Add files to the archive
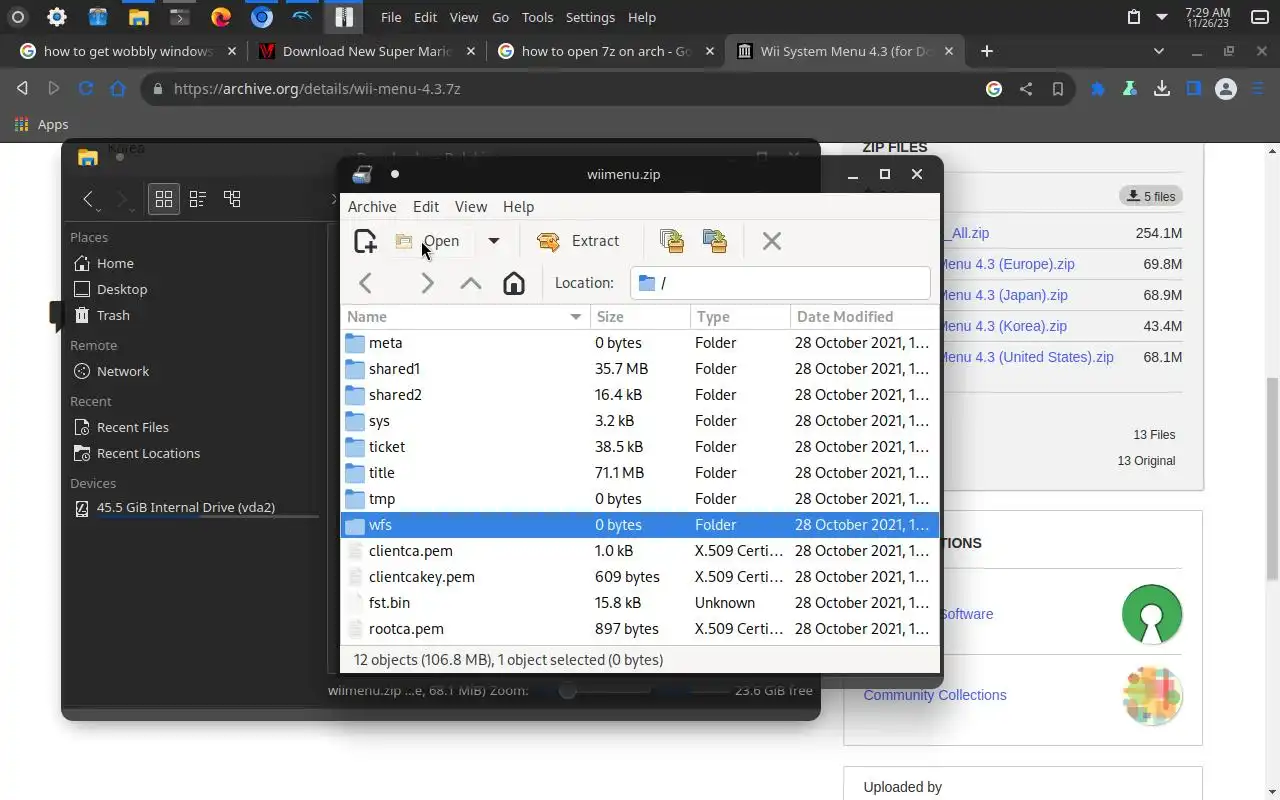1280x800 pixels. point(672,241)
